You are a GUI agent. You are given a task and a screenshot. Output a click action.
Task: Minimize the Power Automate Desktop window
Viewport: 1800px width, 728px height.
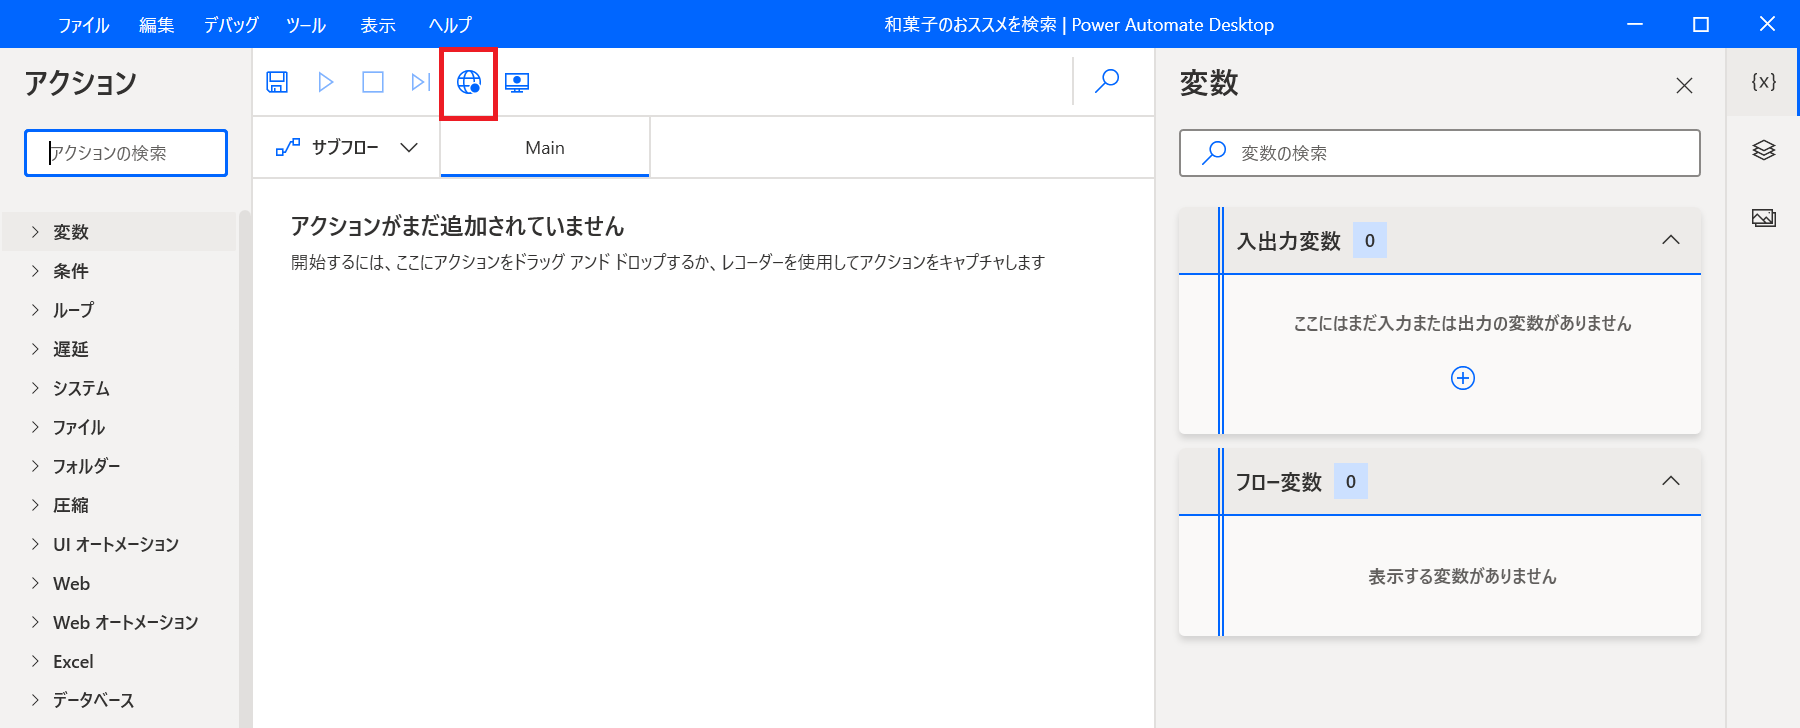pyautogui.click(x=1635, y=24)
